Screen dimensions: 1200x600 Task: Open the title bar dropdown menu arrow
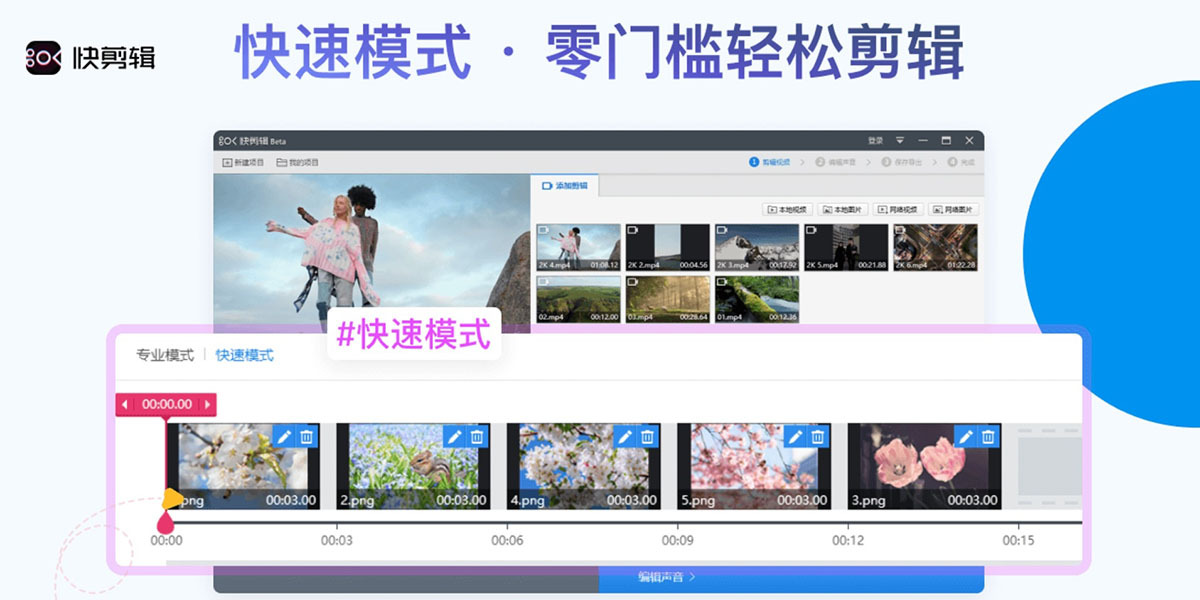point(900,140)
